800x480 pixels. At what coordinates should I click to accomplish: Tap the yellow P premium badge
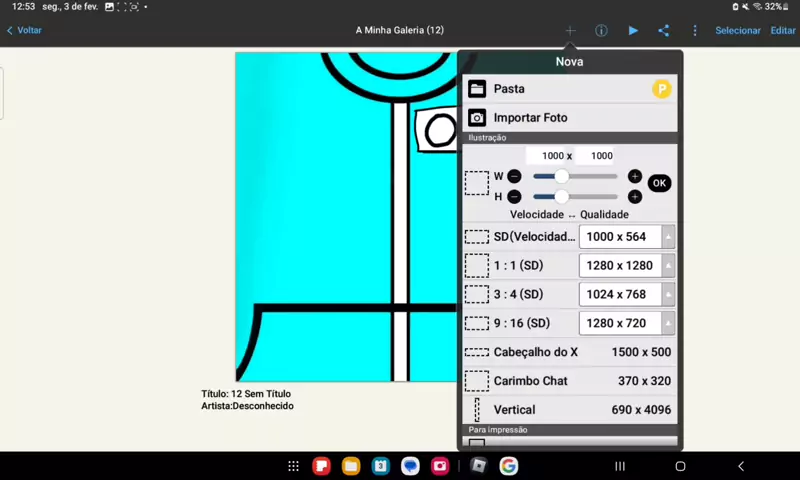click(661, 89)
